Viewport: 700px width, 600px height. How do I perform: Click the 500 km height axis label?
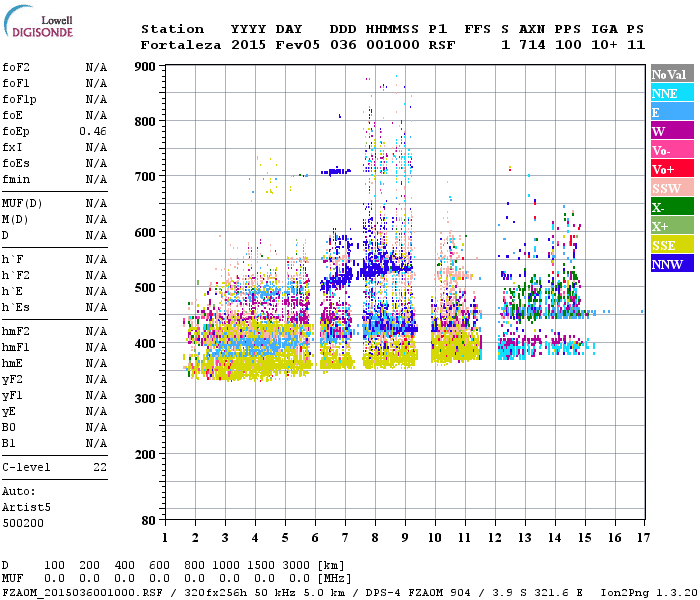tap(145, 288)
